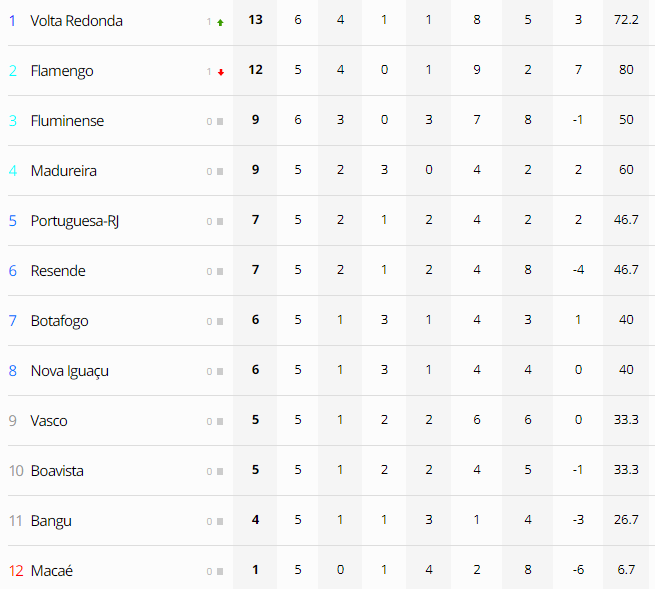Click the gray square icon in Bangu row

pyautogui.click(x=220, y=521)
